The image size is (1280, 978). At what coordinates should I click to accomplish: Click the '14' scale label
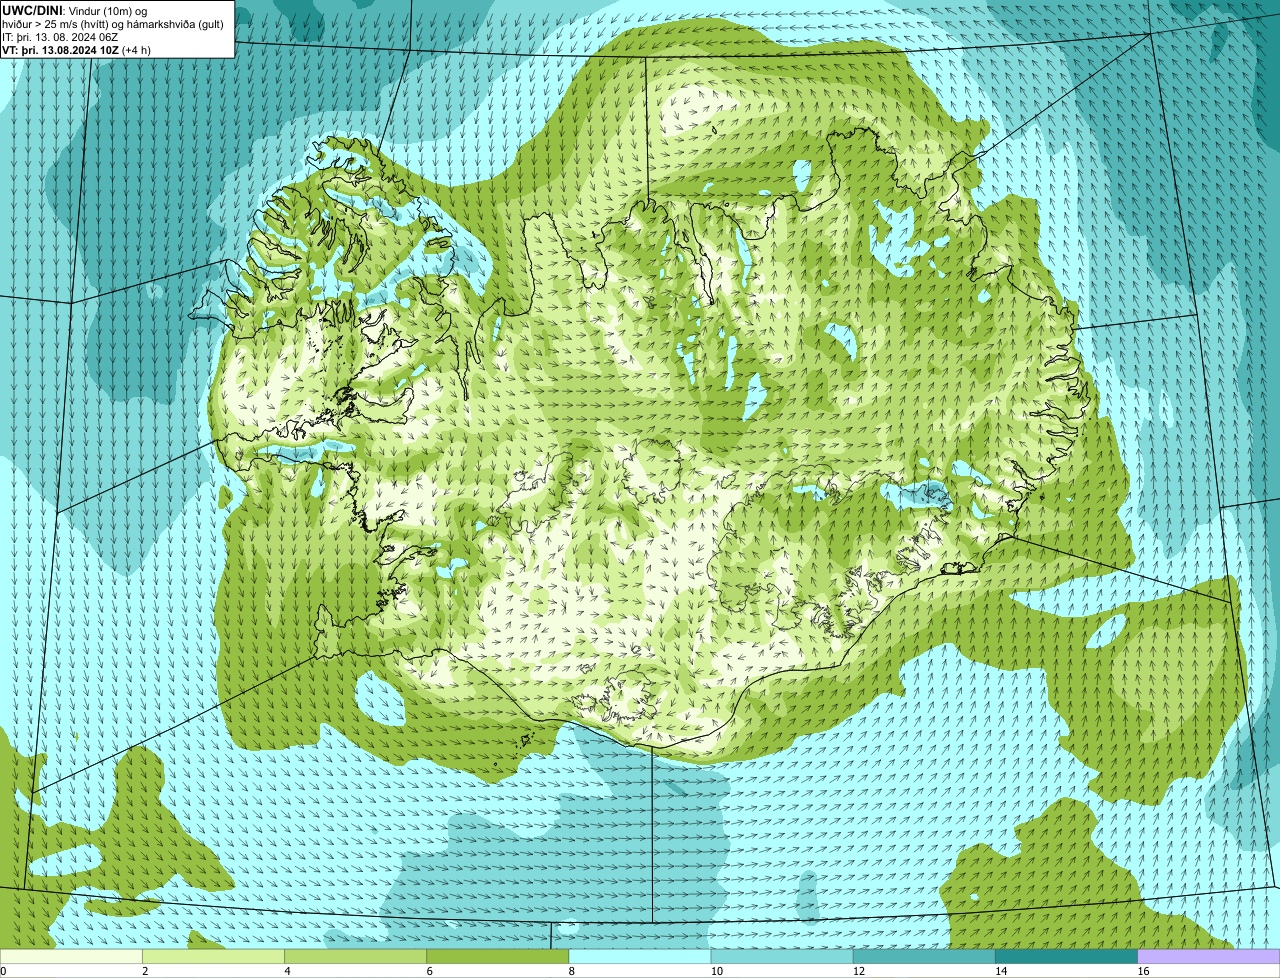pyautogui.click(x=1001, y=971)
